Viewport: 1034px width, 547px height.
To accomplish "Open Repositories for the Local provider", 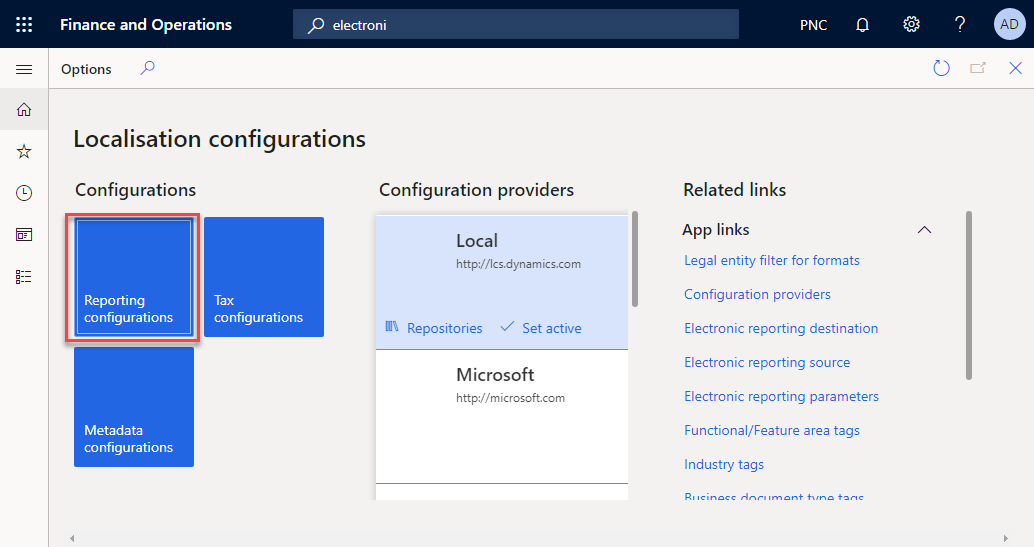I will 434,328.
